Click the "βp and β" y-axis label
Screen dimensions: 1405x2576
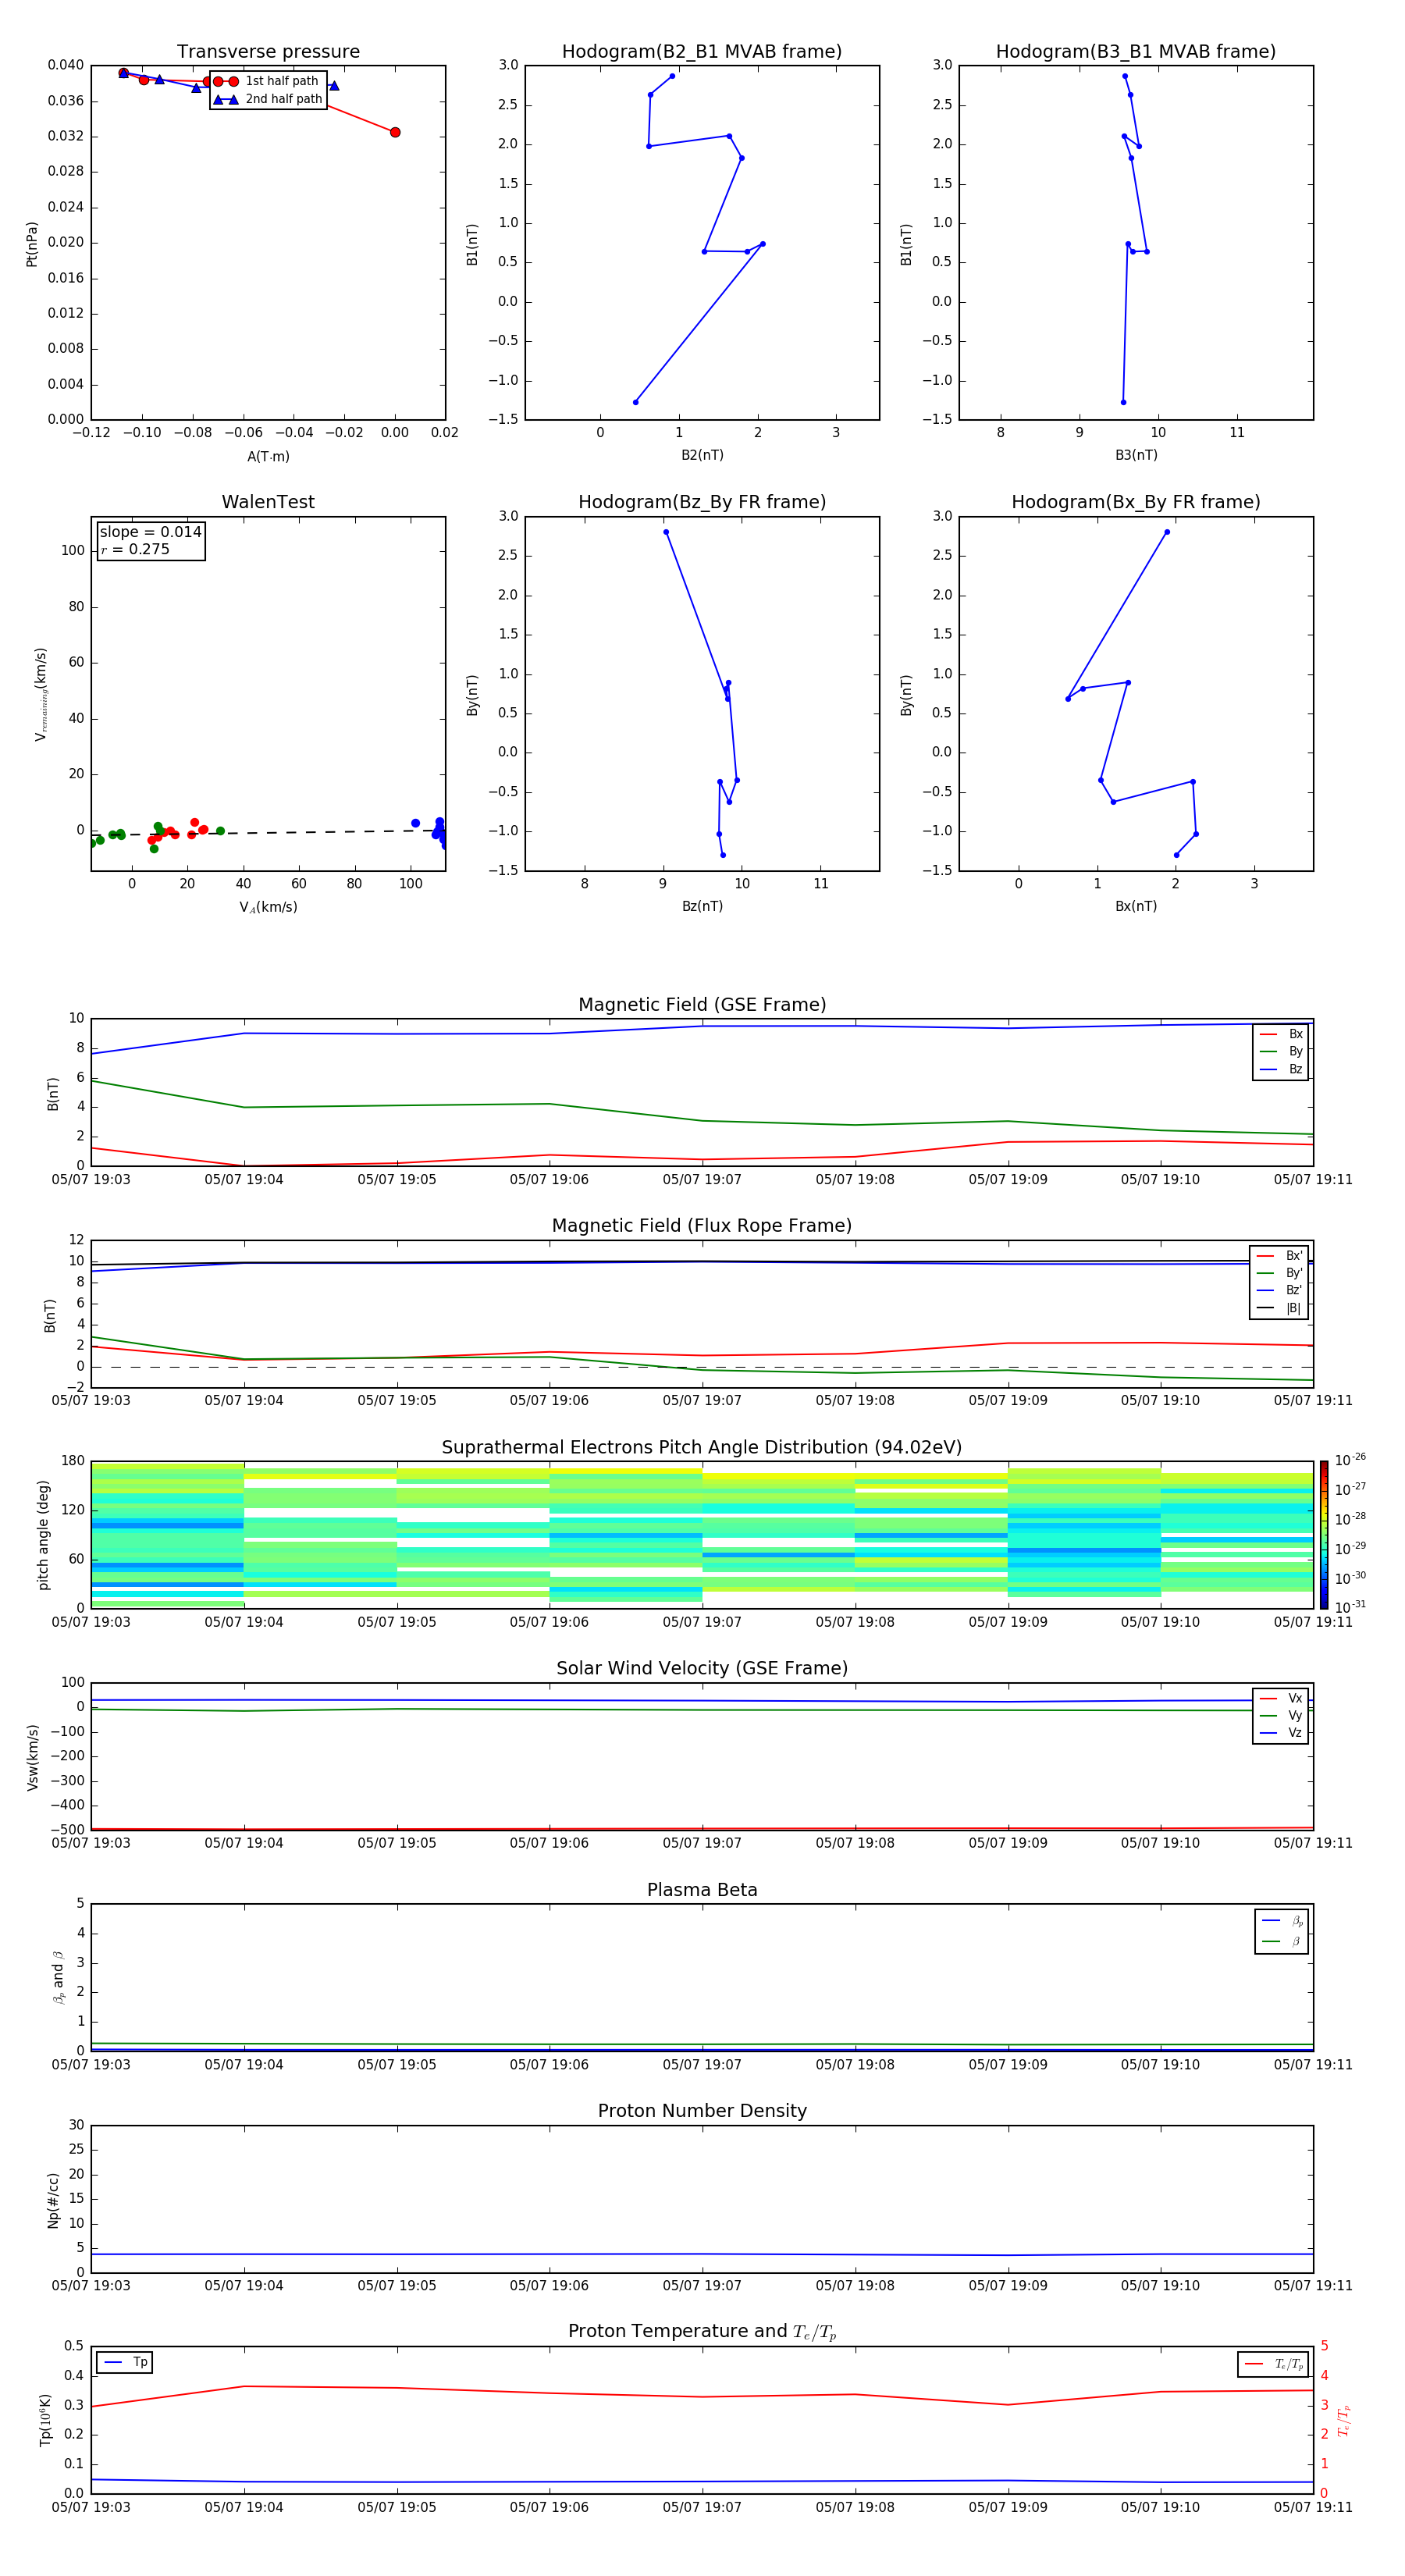pos(58,1977)
